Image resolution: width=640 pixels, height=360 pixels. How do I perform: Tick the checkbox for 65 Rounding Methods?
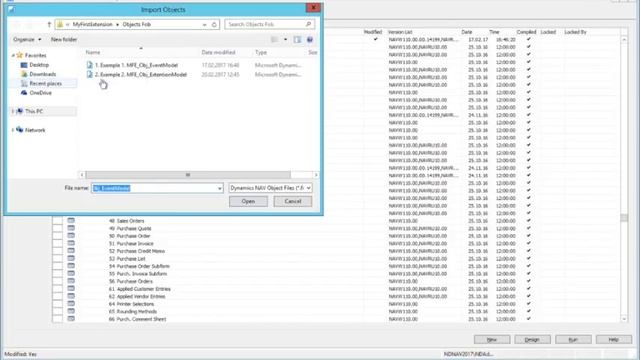58,311
